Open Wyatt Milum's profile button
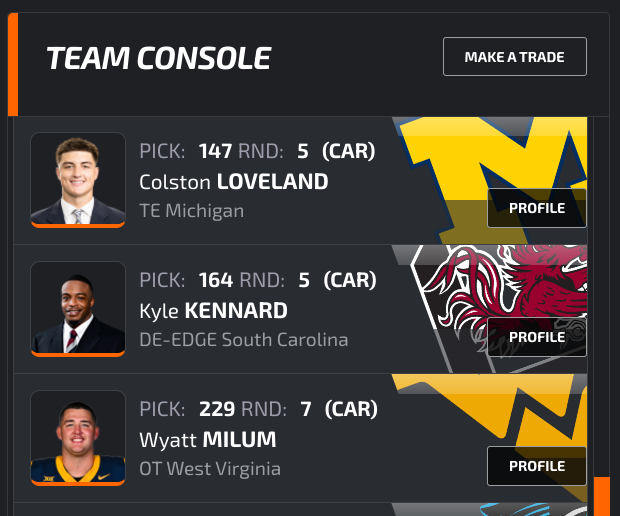This screenshot has height=516, width=620. coord(536,466)
